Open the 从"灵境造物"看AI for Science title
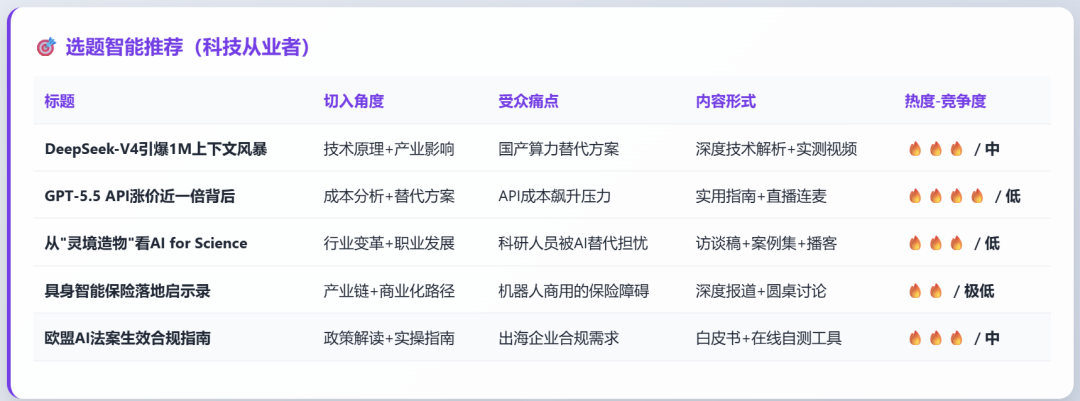This screenshot has height=401, width=1080. pyautogui.click(x=146, y=243)
